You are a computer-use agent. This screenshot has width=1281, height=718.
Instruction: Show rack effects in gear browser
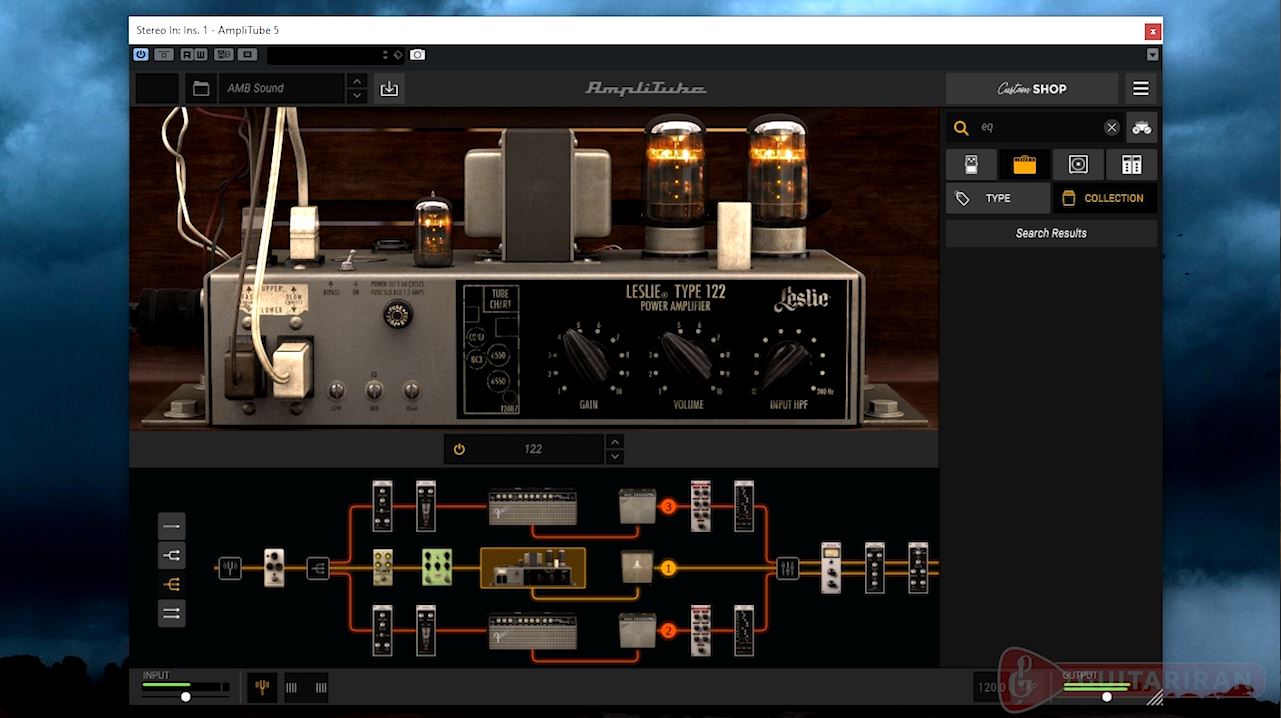1131,164
